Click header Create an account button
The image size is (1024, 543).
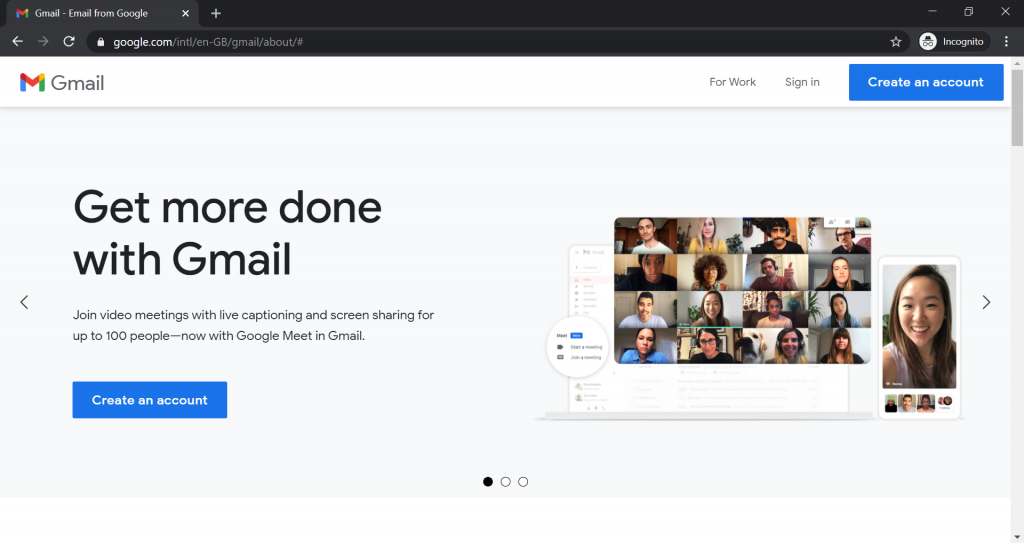tap(926, 82)
